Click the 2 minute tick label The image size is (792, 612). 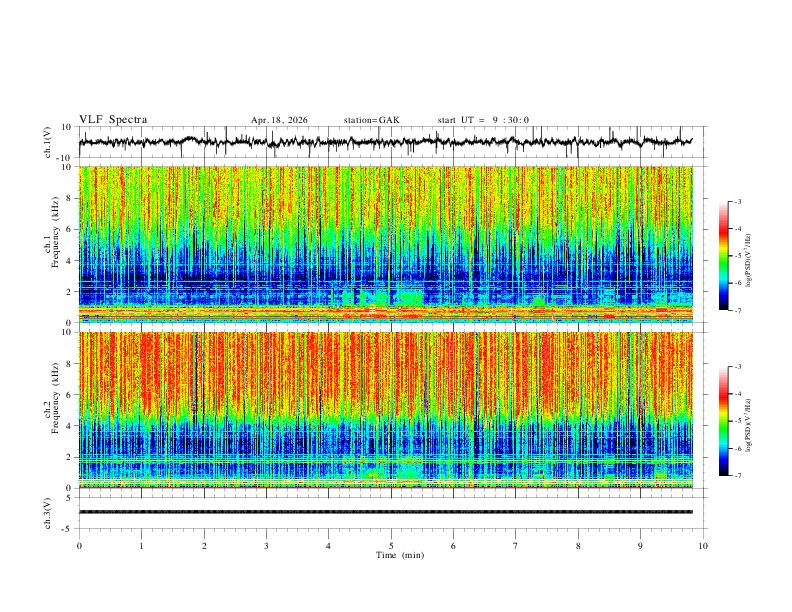(x=204, y=546)
